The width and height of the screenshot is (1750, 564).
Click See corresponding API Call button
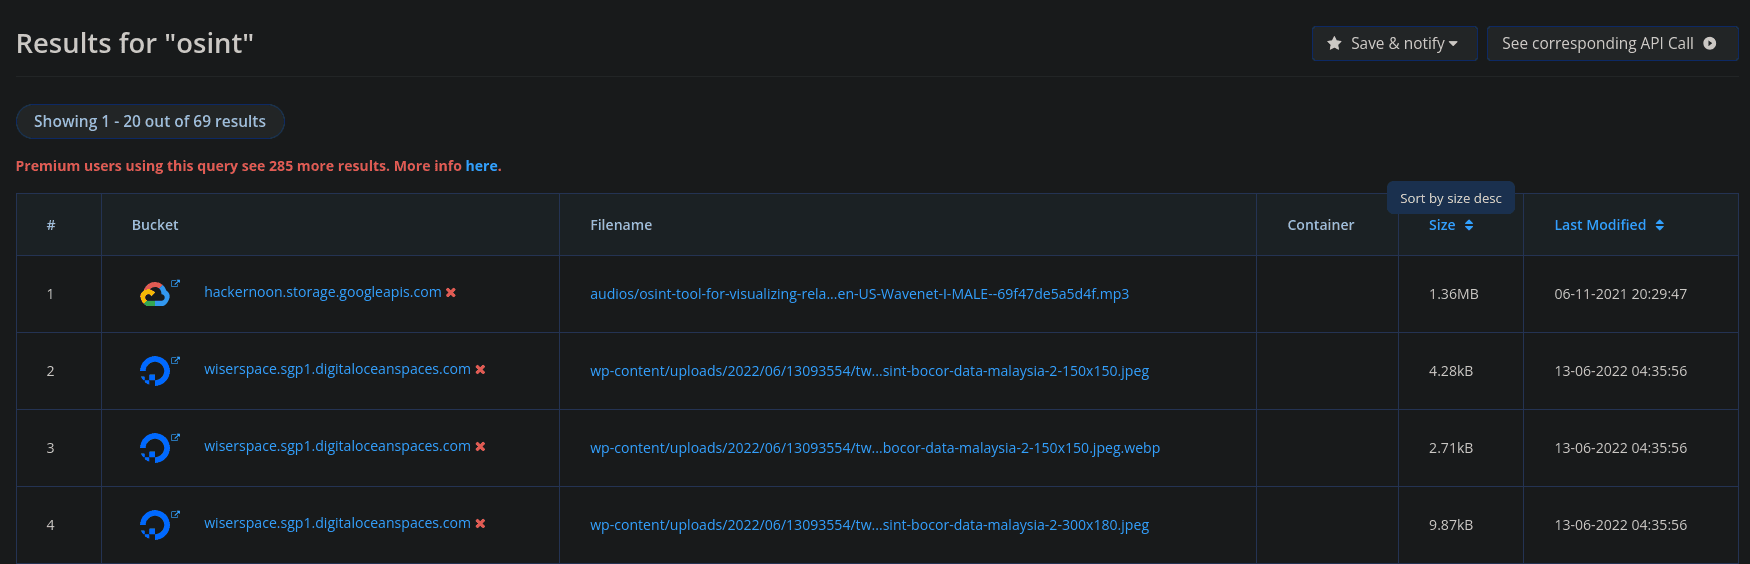tap(1612, 44)
